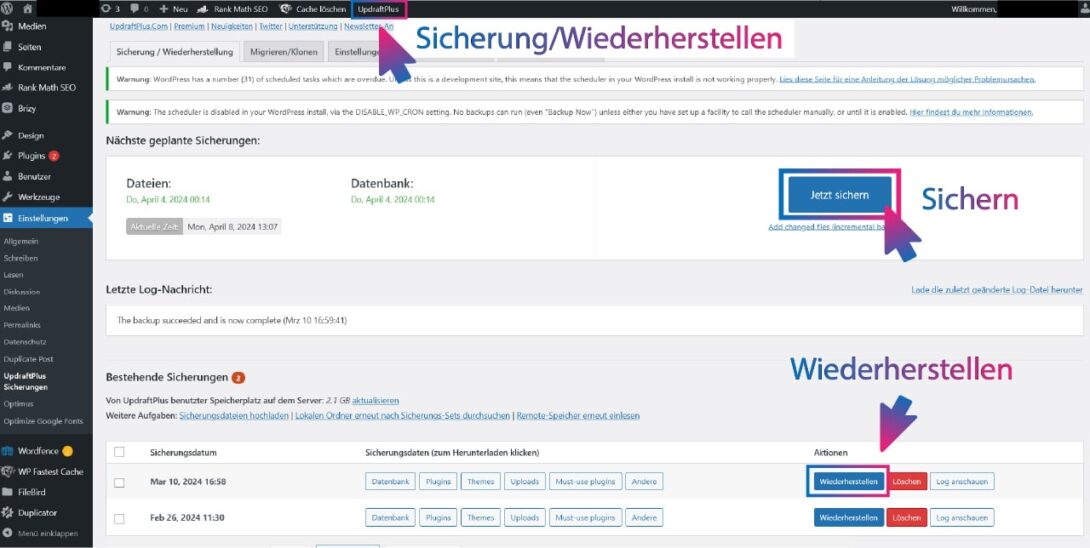The width and height of the screenshot is (1090, 548).
Task: Open pending updates icon showing 3
Action: click(x=111, y=9)
